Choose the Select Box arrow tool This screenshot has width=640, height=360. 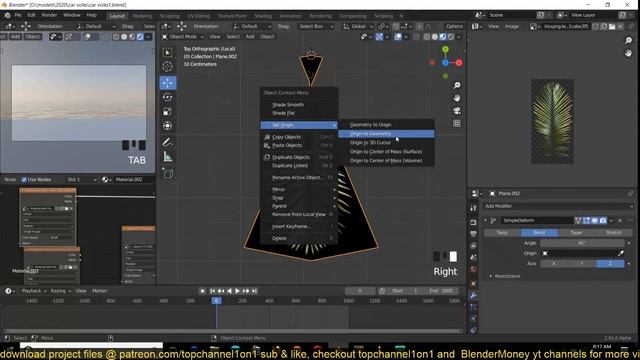tap(167, 53)
